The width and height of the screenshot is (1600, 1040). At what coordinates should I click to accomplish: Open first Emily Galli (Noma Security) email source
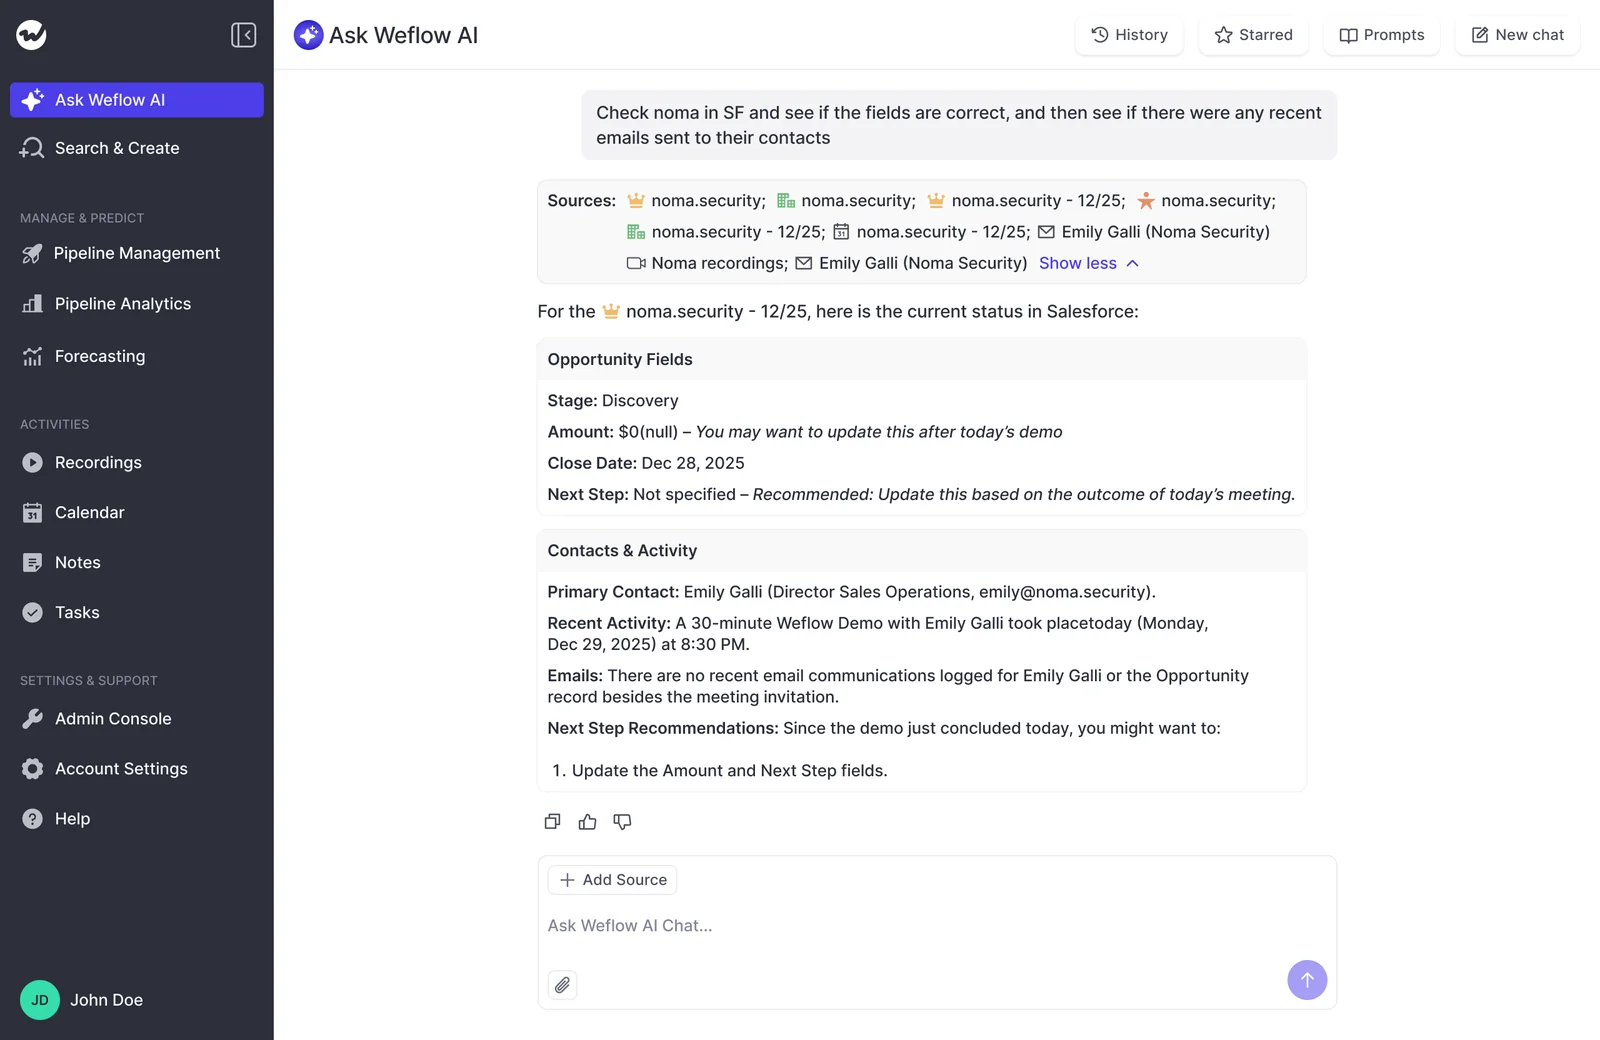1154,232
